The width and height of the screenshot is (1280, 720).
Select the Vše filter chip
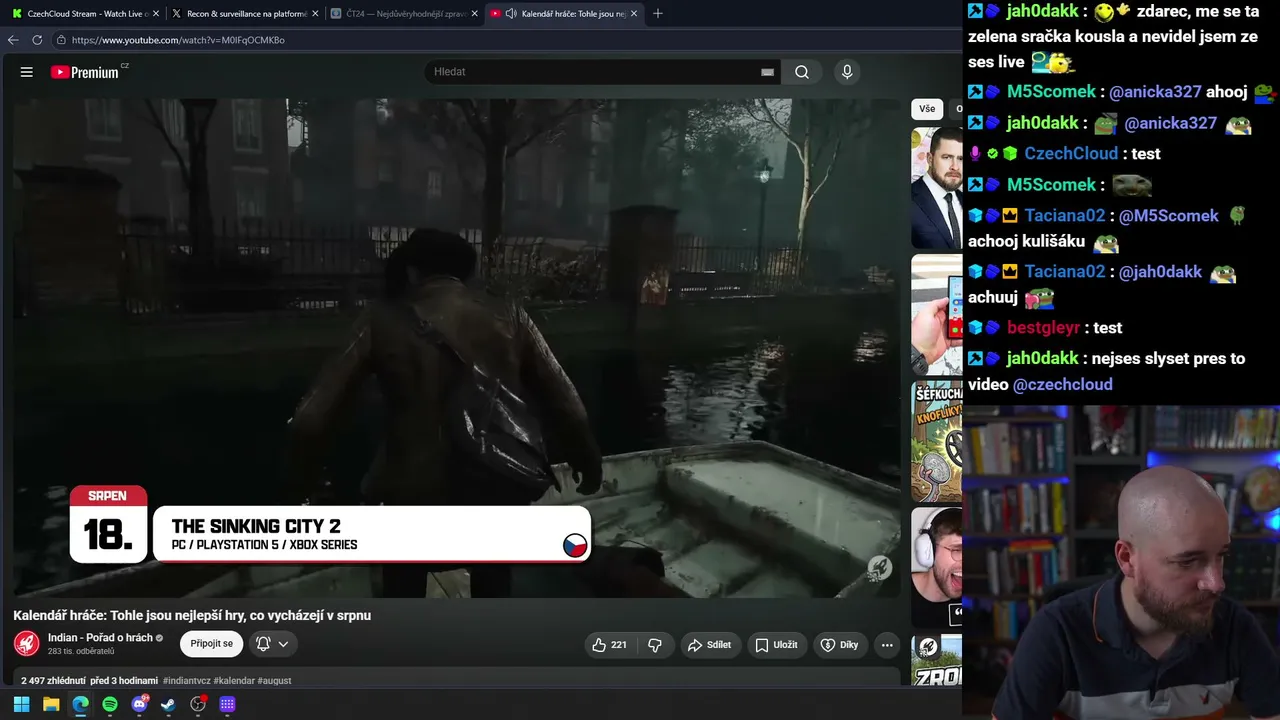click(x=927, y=109)
